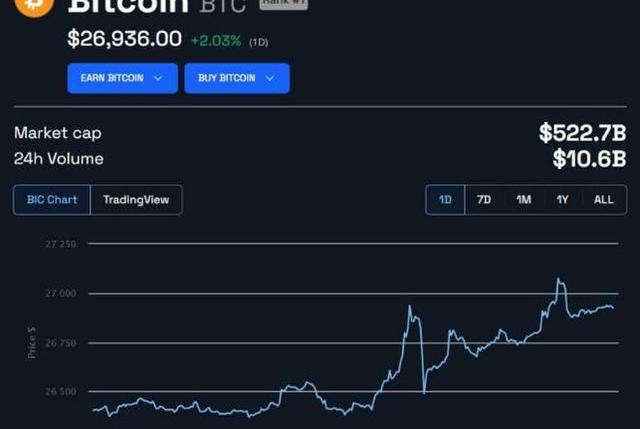Click the Rank #1 badge
The height and width of the screenshot is (429, 640).
point(284,4)
